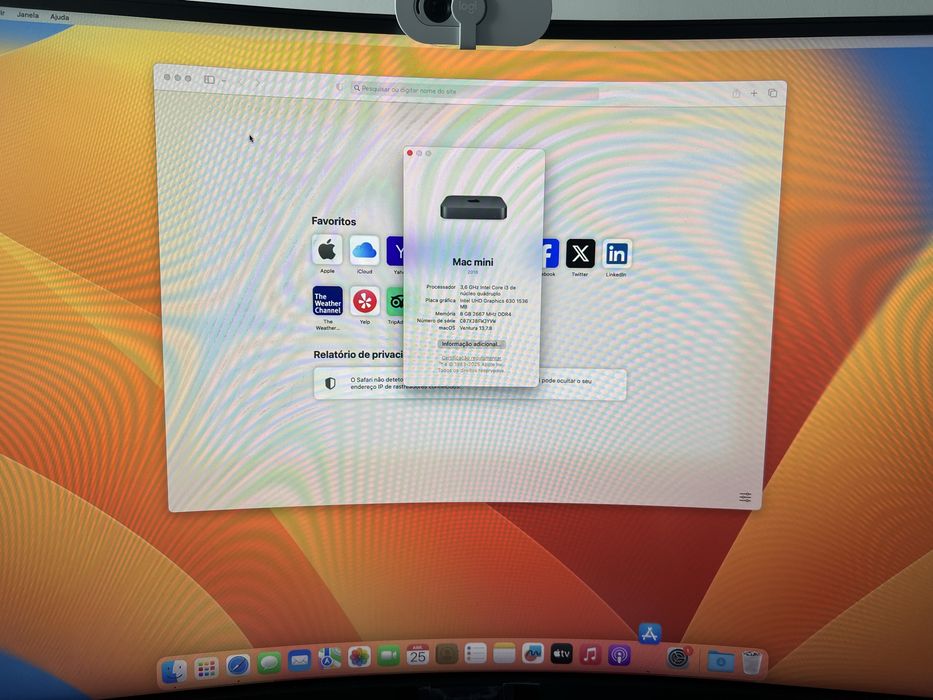Open The Weather Channel favorite
This screenshot has height=700, width=933.
[327, 301]
